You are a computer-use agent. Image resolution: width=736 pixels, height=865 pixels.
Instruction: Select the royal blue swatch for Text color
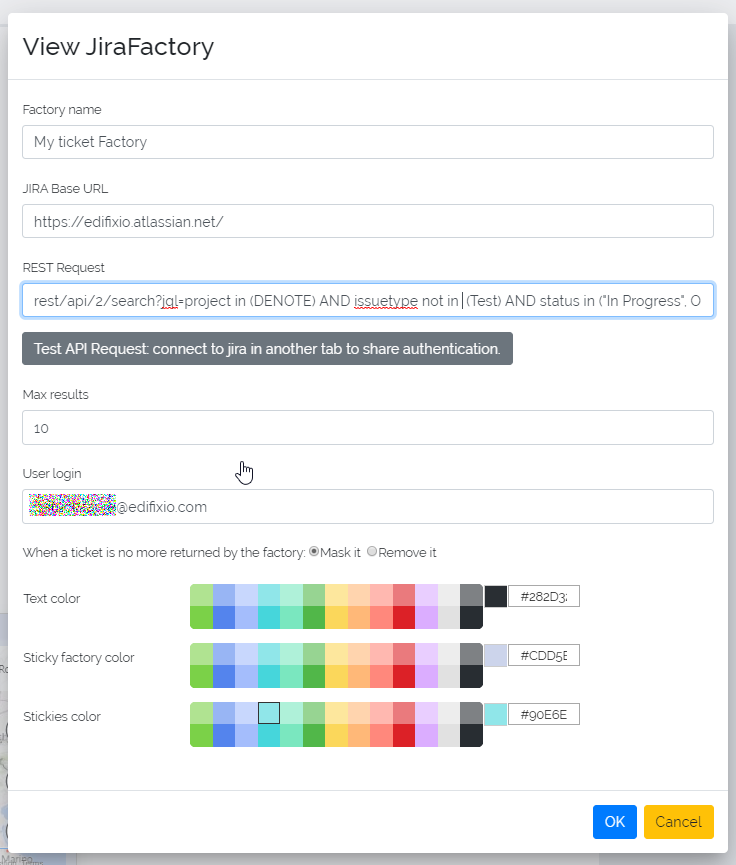pos(224,617)
